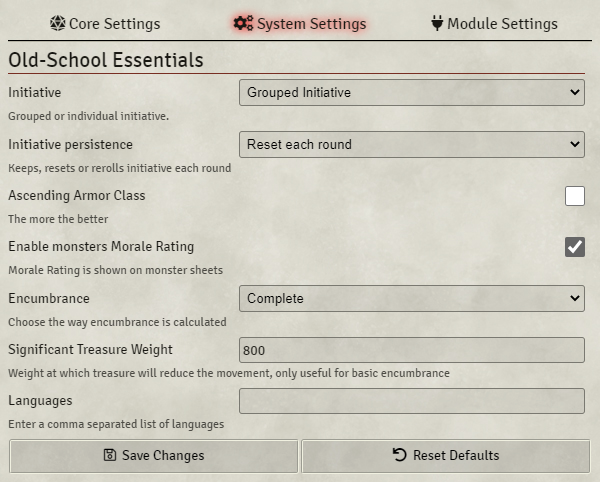Switch to the Core Settings tab
This screenshot has height=482, width=600.
105,24
